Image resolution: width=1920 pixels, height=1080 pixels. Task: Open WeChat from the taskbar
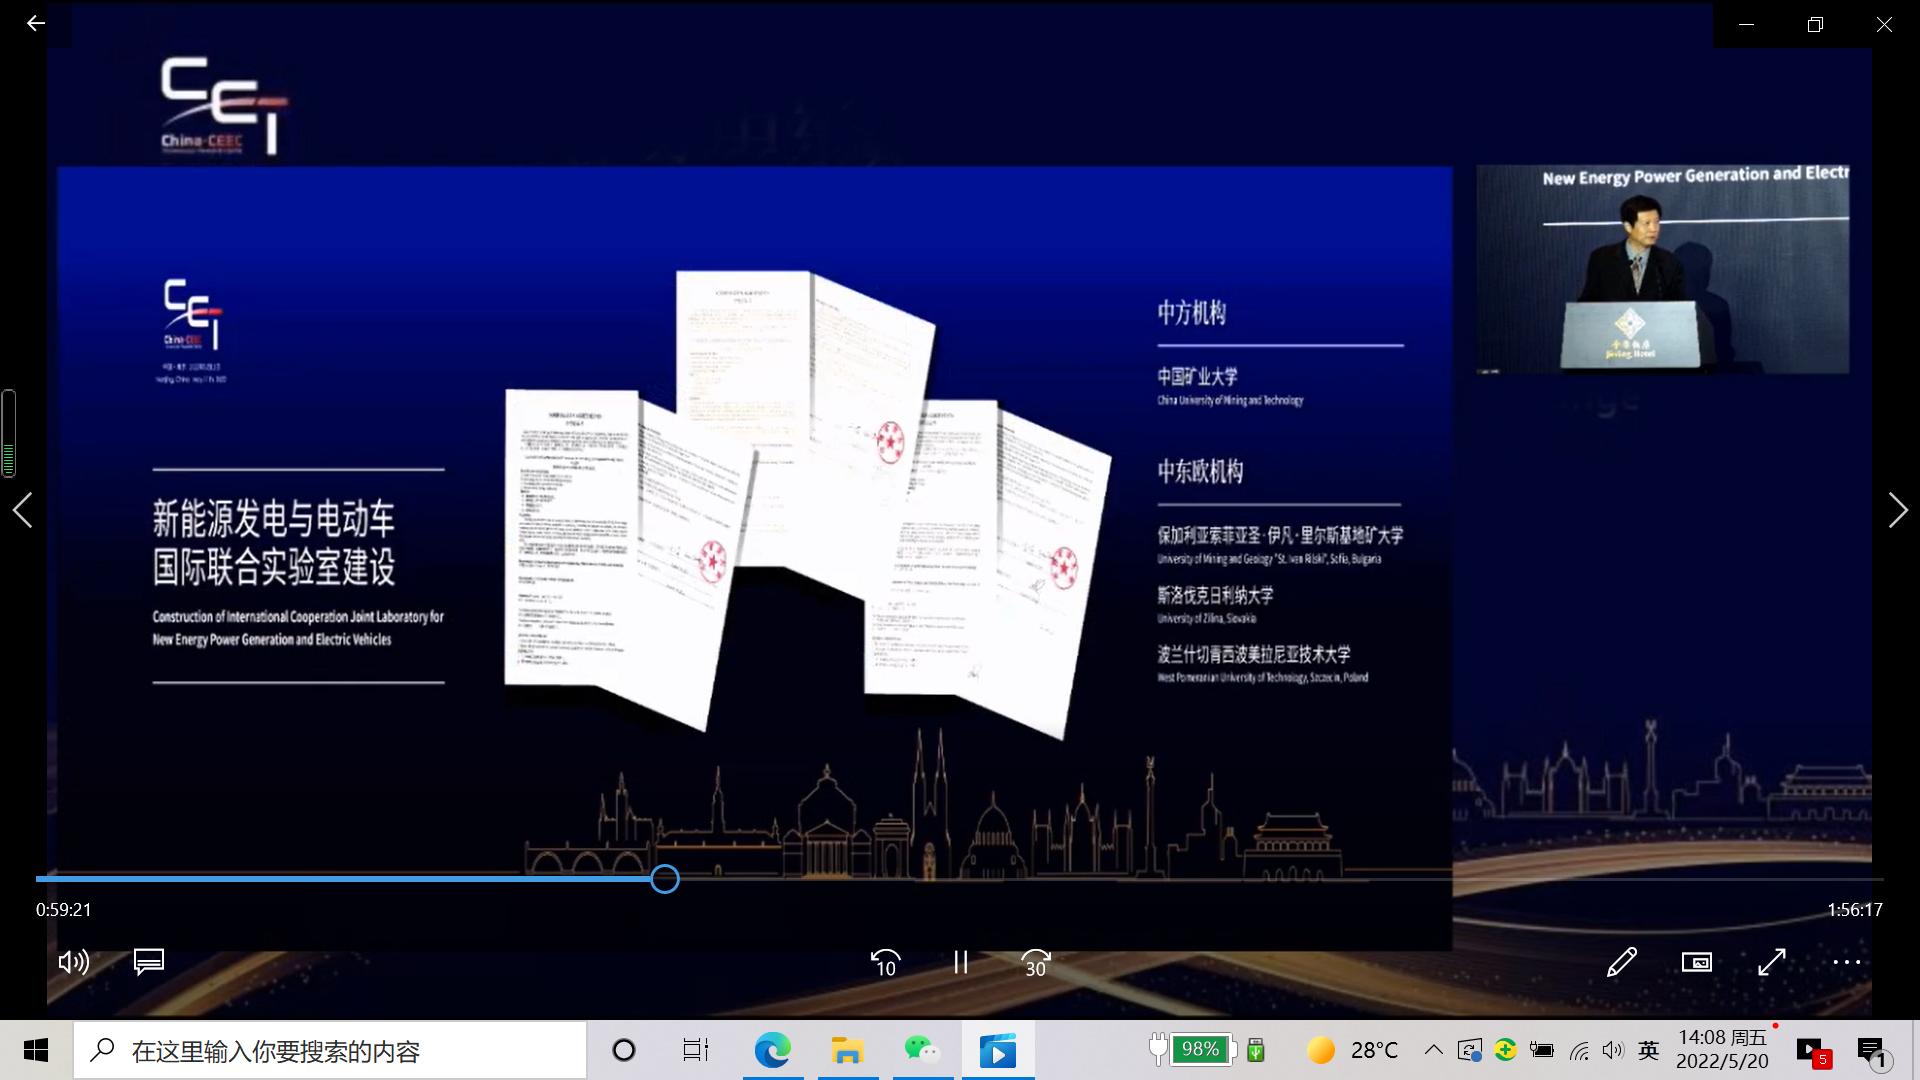922,1051
